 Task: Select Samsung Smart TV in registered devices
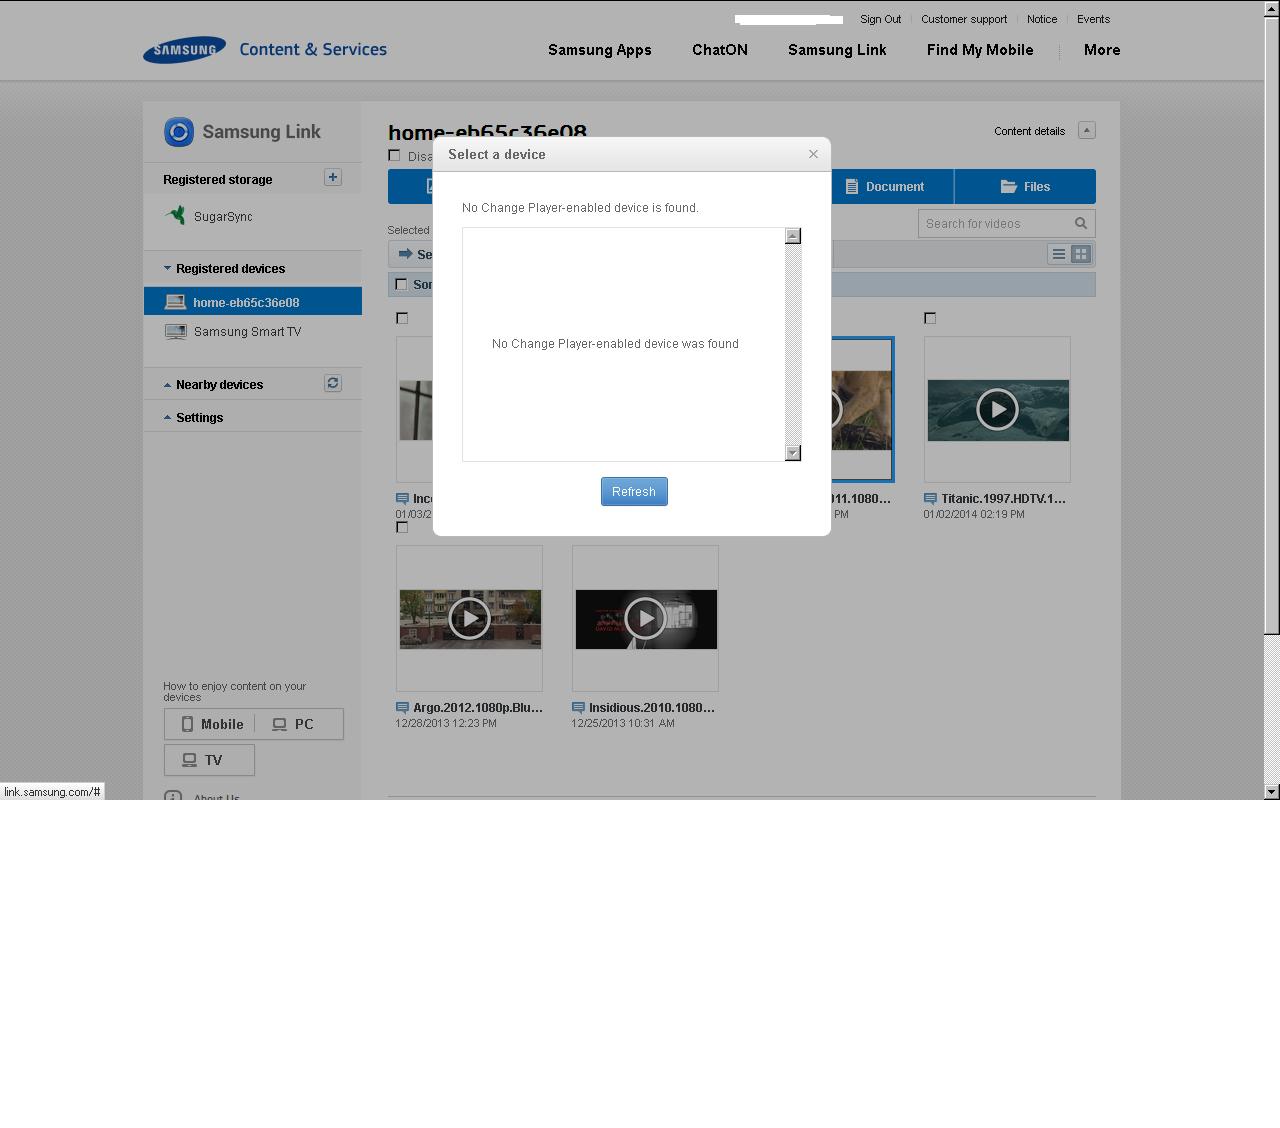(x=247, y=332)
